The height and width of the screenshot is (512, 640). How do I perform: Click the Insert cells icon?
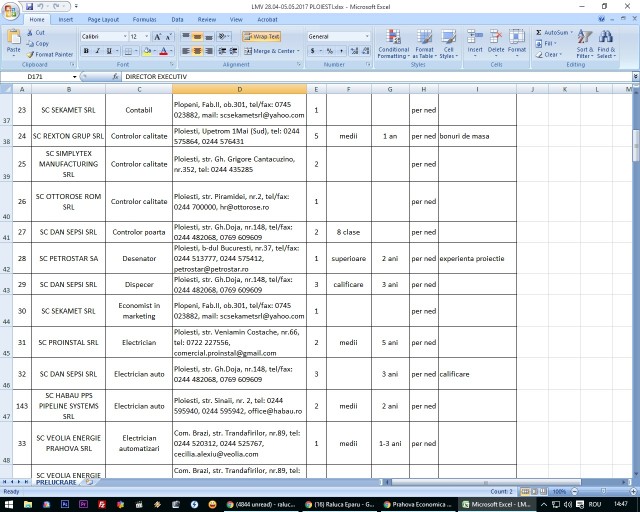pos(475,37)
